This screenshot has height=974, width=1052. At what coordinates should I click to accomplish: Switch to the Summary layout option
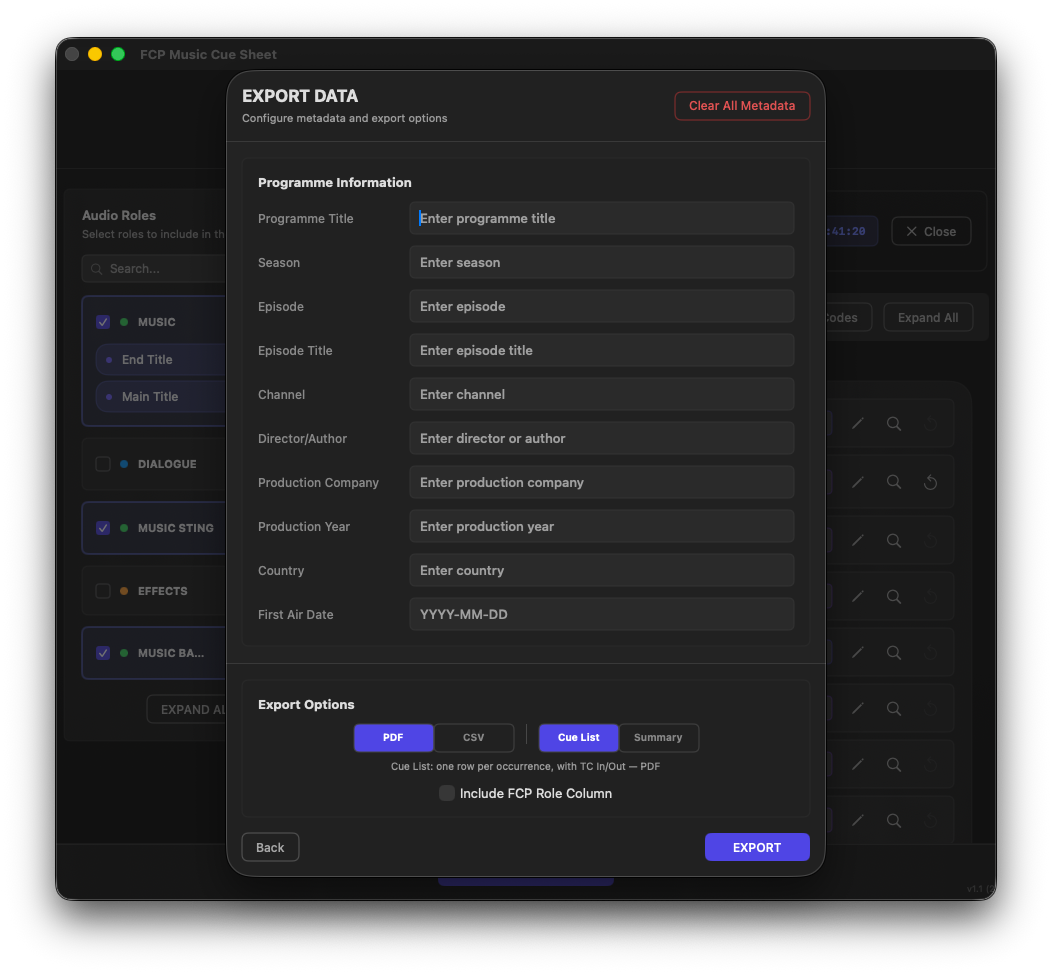(658, 737)
